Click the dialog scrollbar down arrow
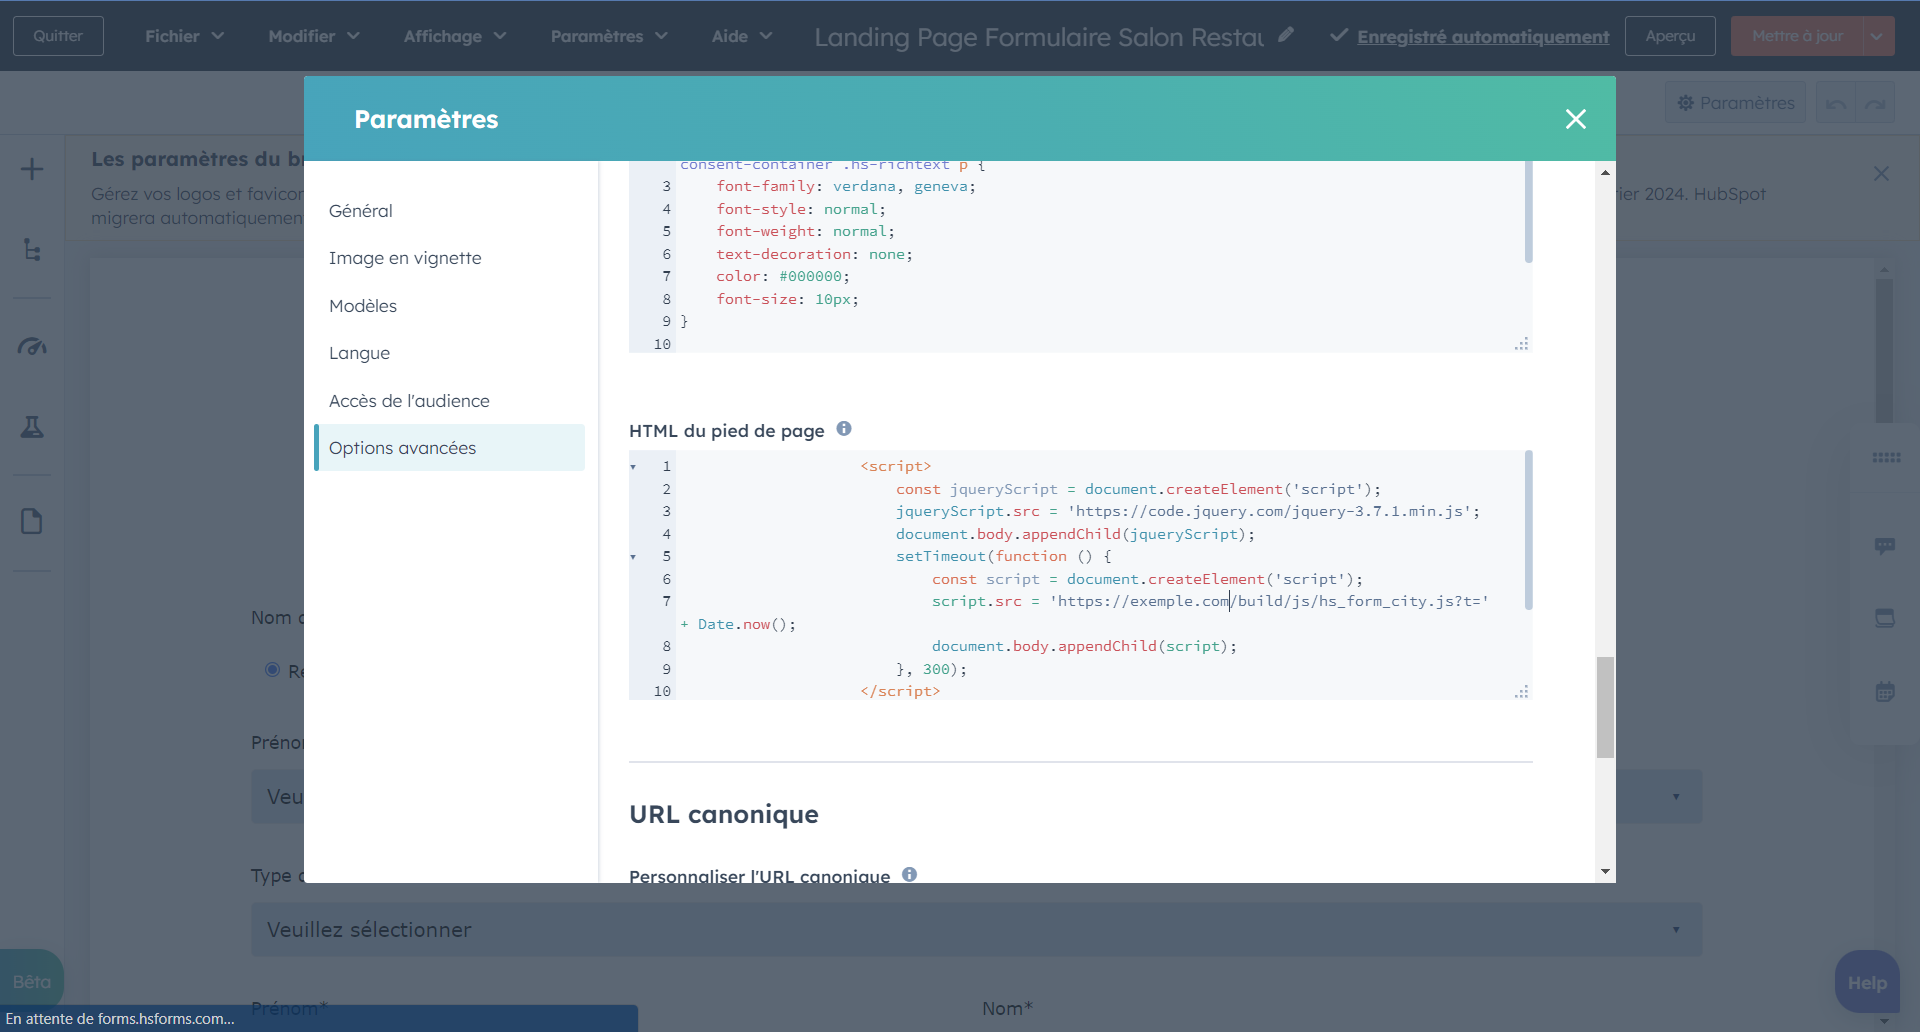This screenshot has height=1032, width=1920. tap(1605, 872)
